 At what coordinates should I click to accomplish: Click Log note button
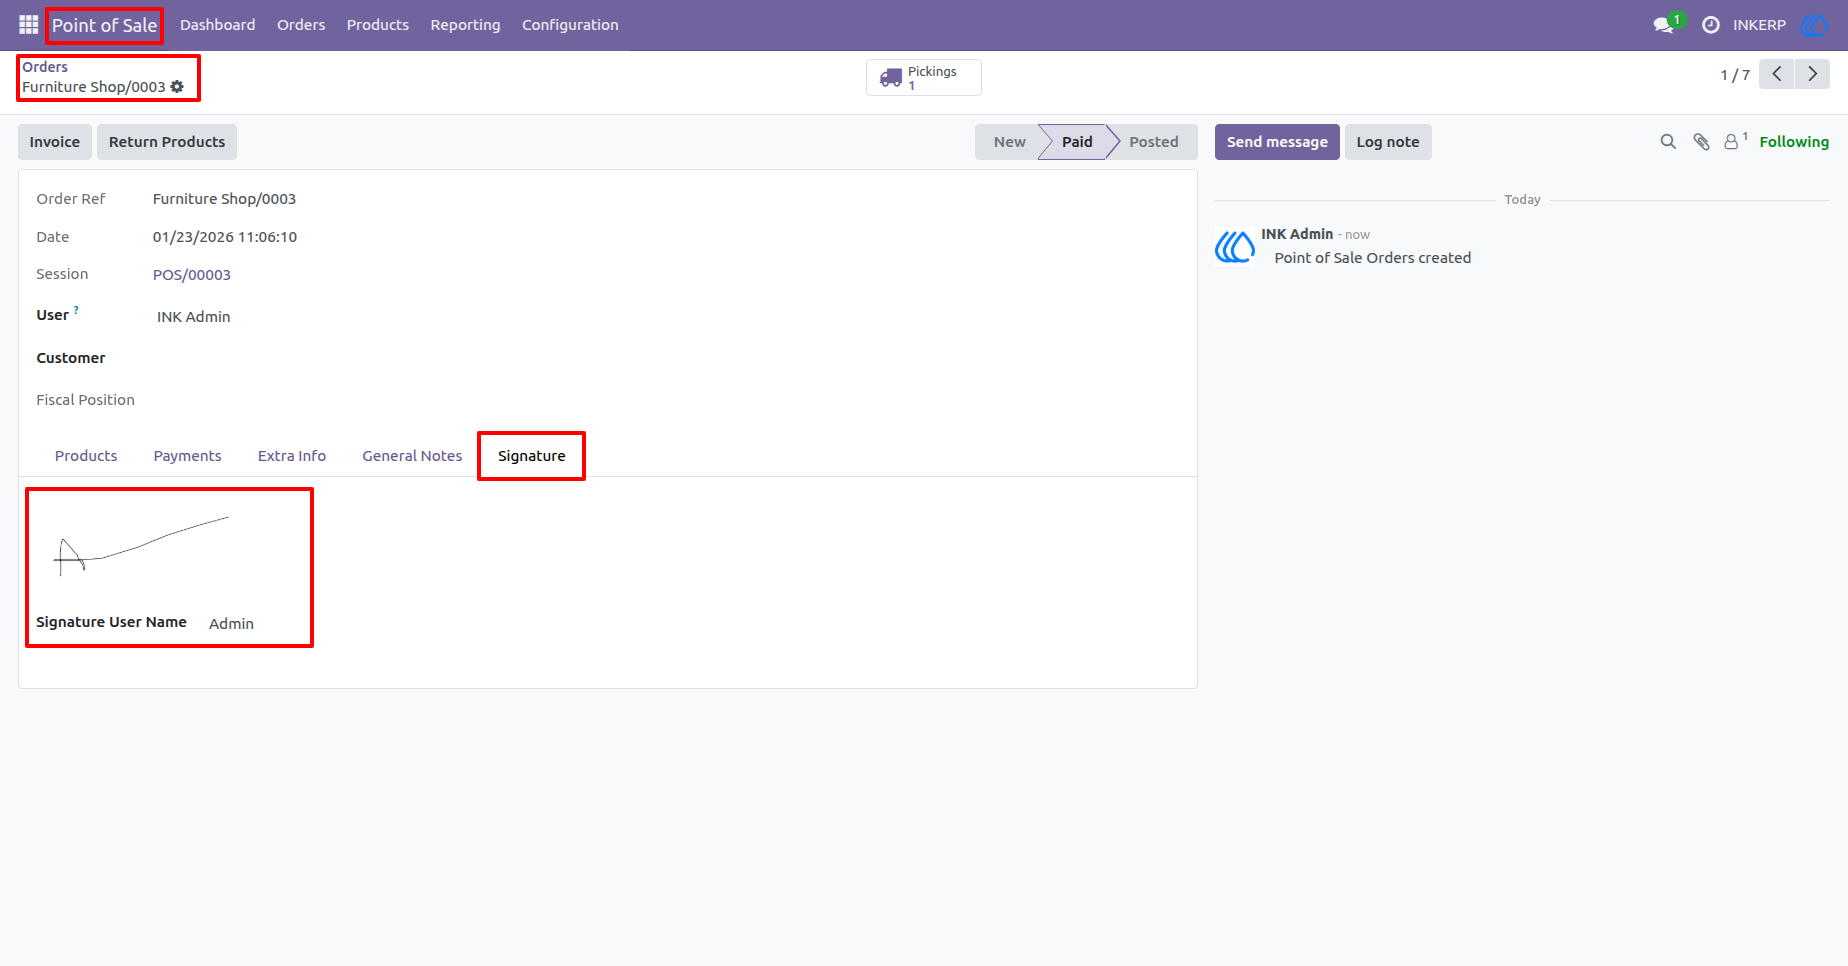[1388, 142]
